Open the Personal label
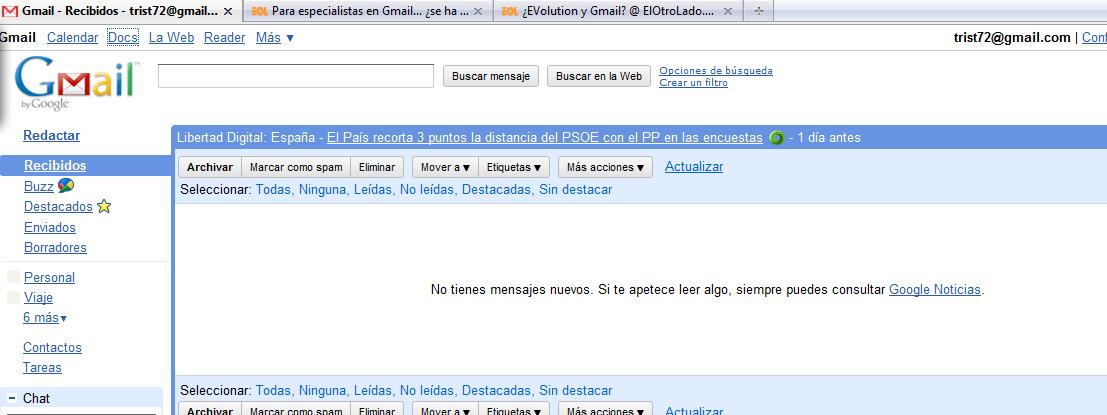This screenshot has width=1107, height=415. coord(49,277)
